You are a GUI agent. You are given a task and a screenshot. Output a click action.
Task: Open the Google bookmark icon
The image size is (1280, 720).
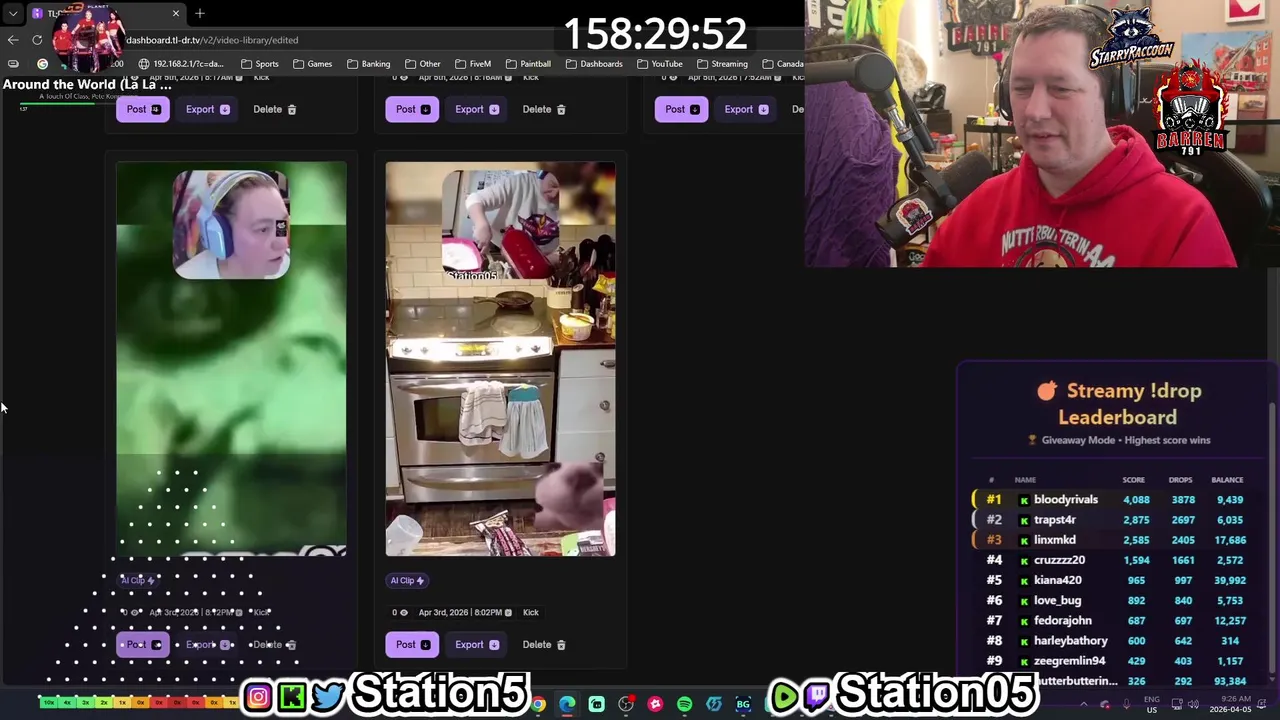[x=42, y=64]
